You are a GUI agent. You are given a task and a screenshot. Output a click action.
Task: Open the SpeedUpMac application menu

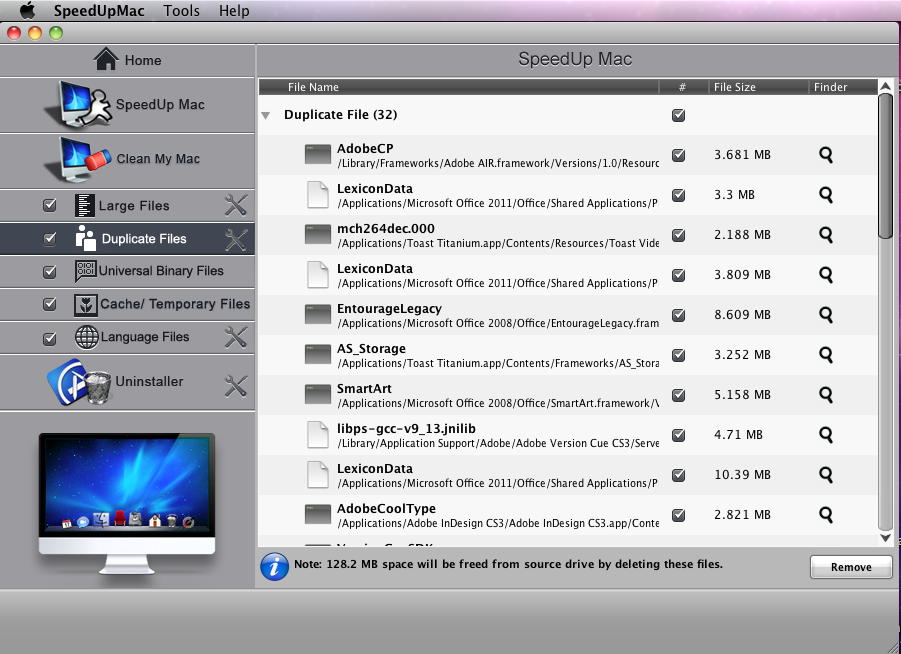(x=99, y=10)
